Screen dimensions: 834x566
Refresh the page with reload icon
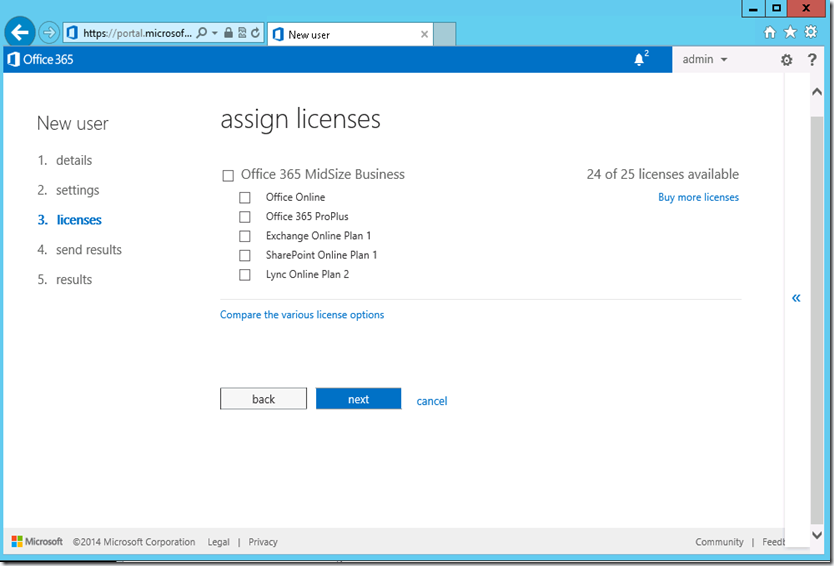[x=255, y=33]
